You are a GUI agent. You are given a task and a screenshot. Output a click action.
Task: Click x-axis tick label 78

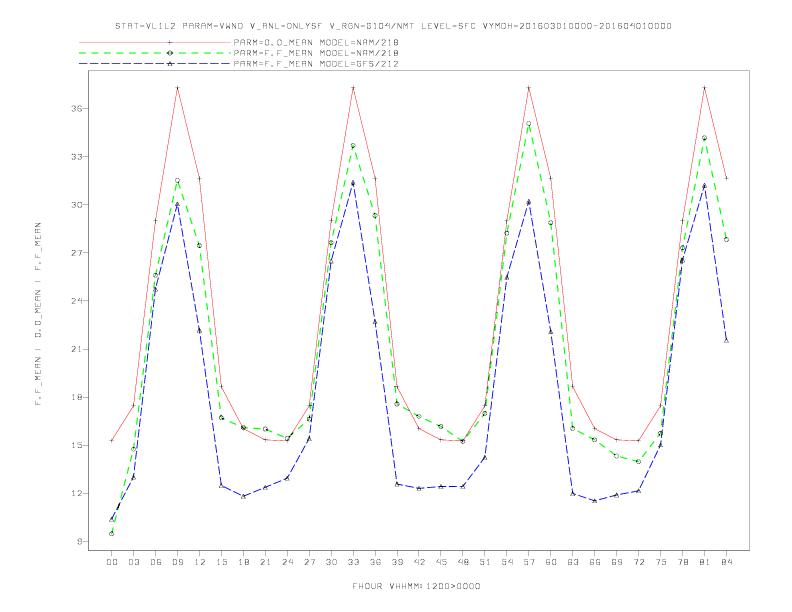pyautogui.click(x=682, y=562)
